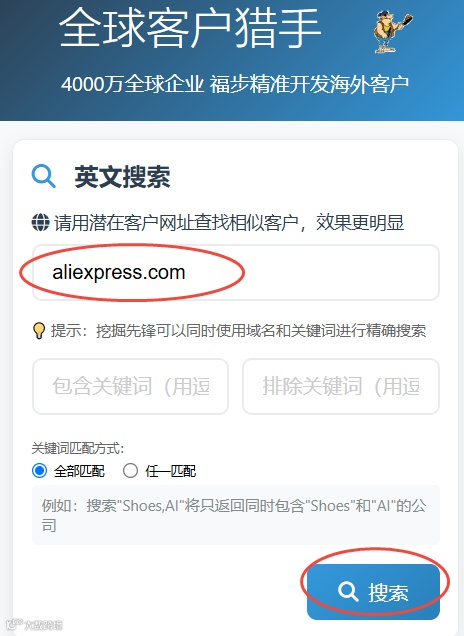
Task: Select the 任一匹配 radio button
Action: click(x=130, y=471)
